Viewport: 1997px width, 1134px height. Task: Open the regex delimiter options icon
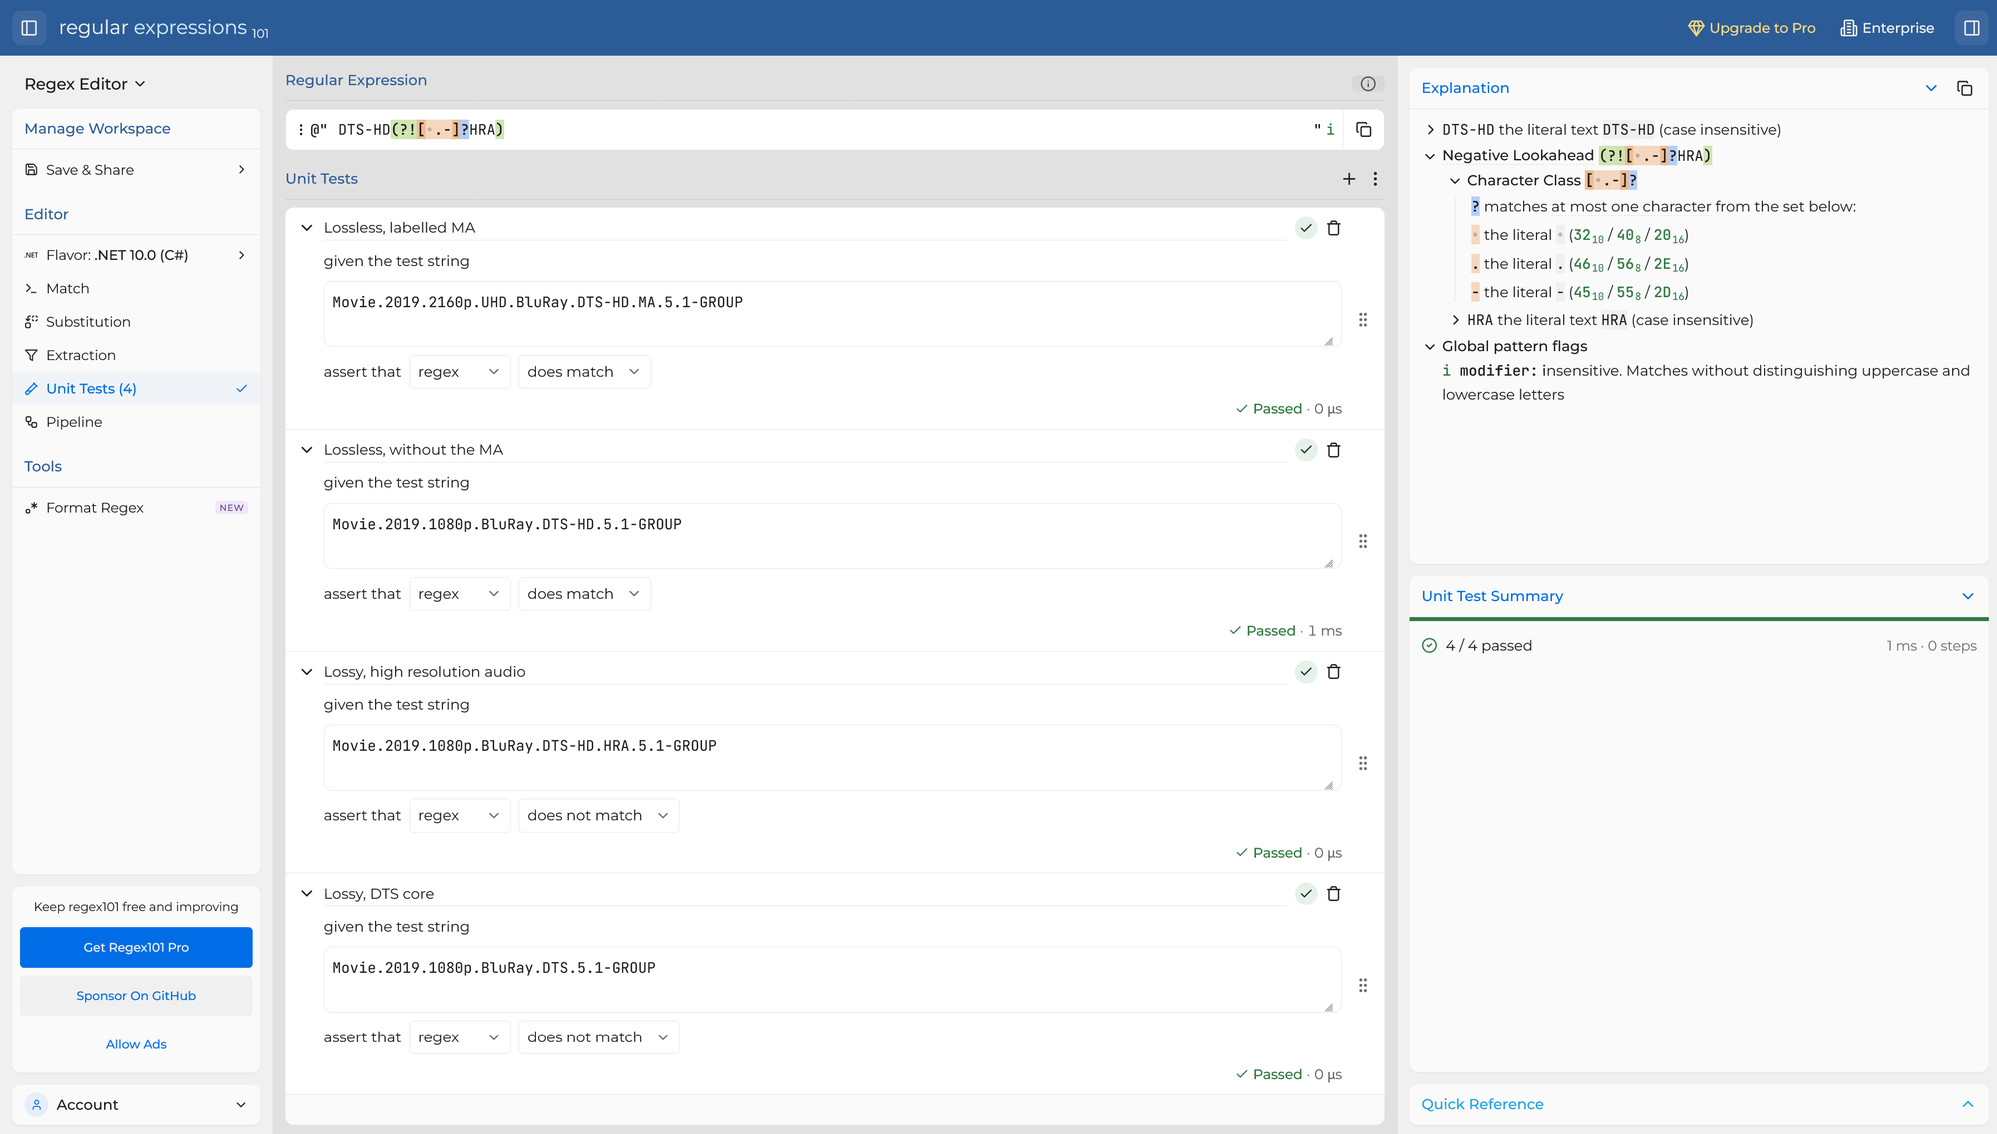[301, 129]
